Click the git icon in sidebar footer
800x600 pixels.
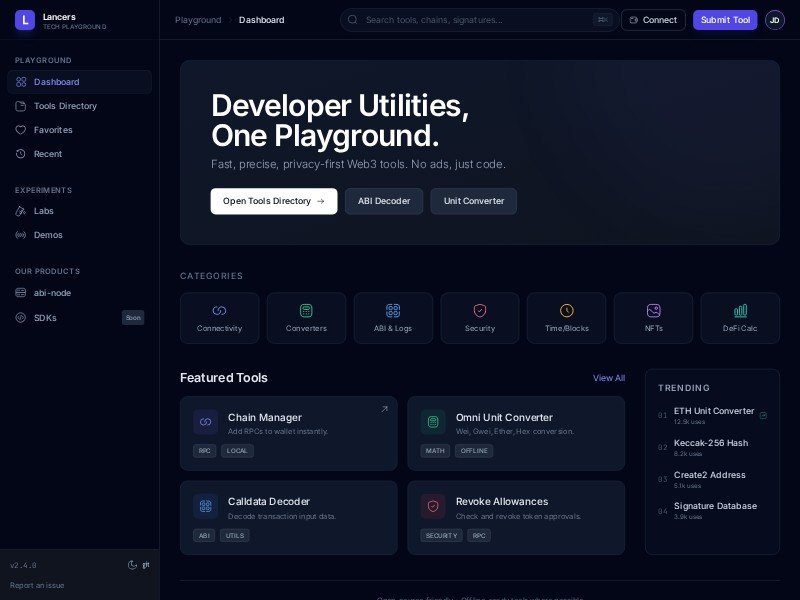146,565
